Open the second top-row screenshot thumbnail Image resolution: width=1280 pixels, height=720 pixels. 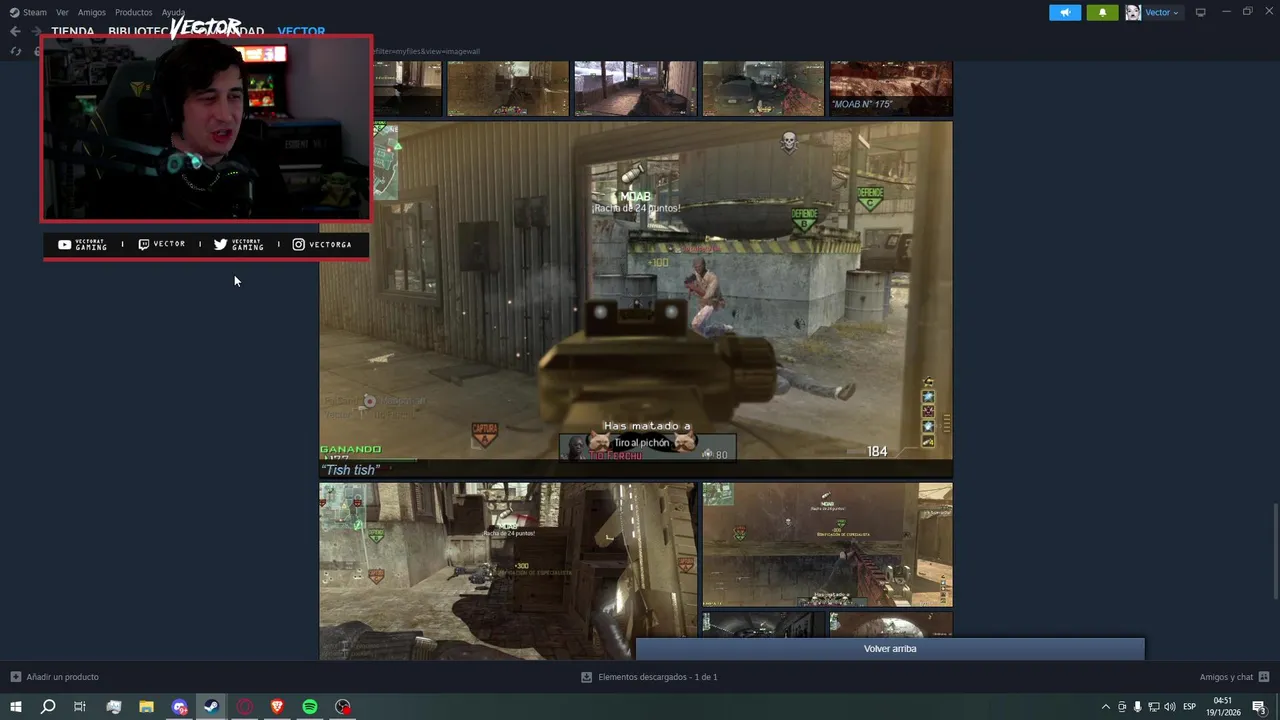click(508, 88)
